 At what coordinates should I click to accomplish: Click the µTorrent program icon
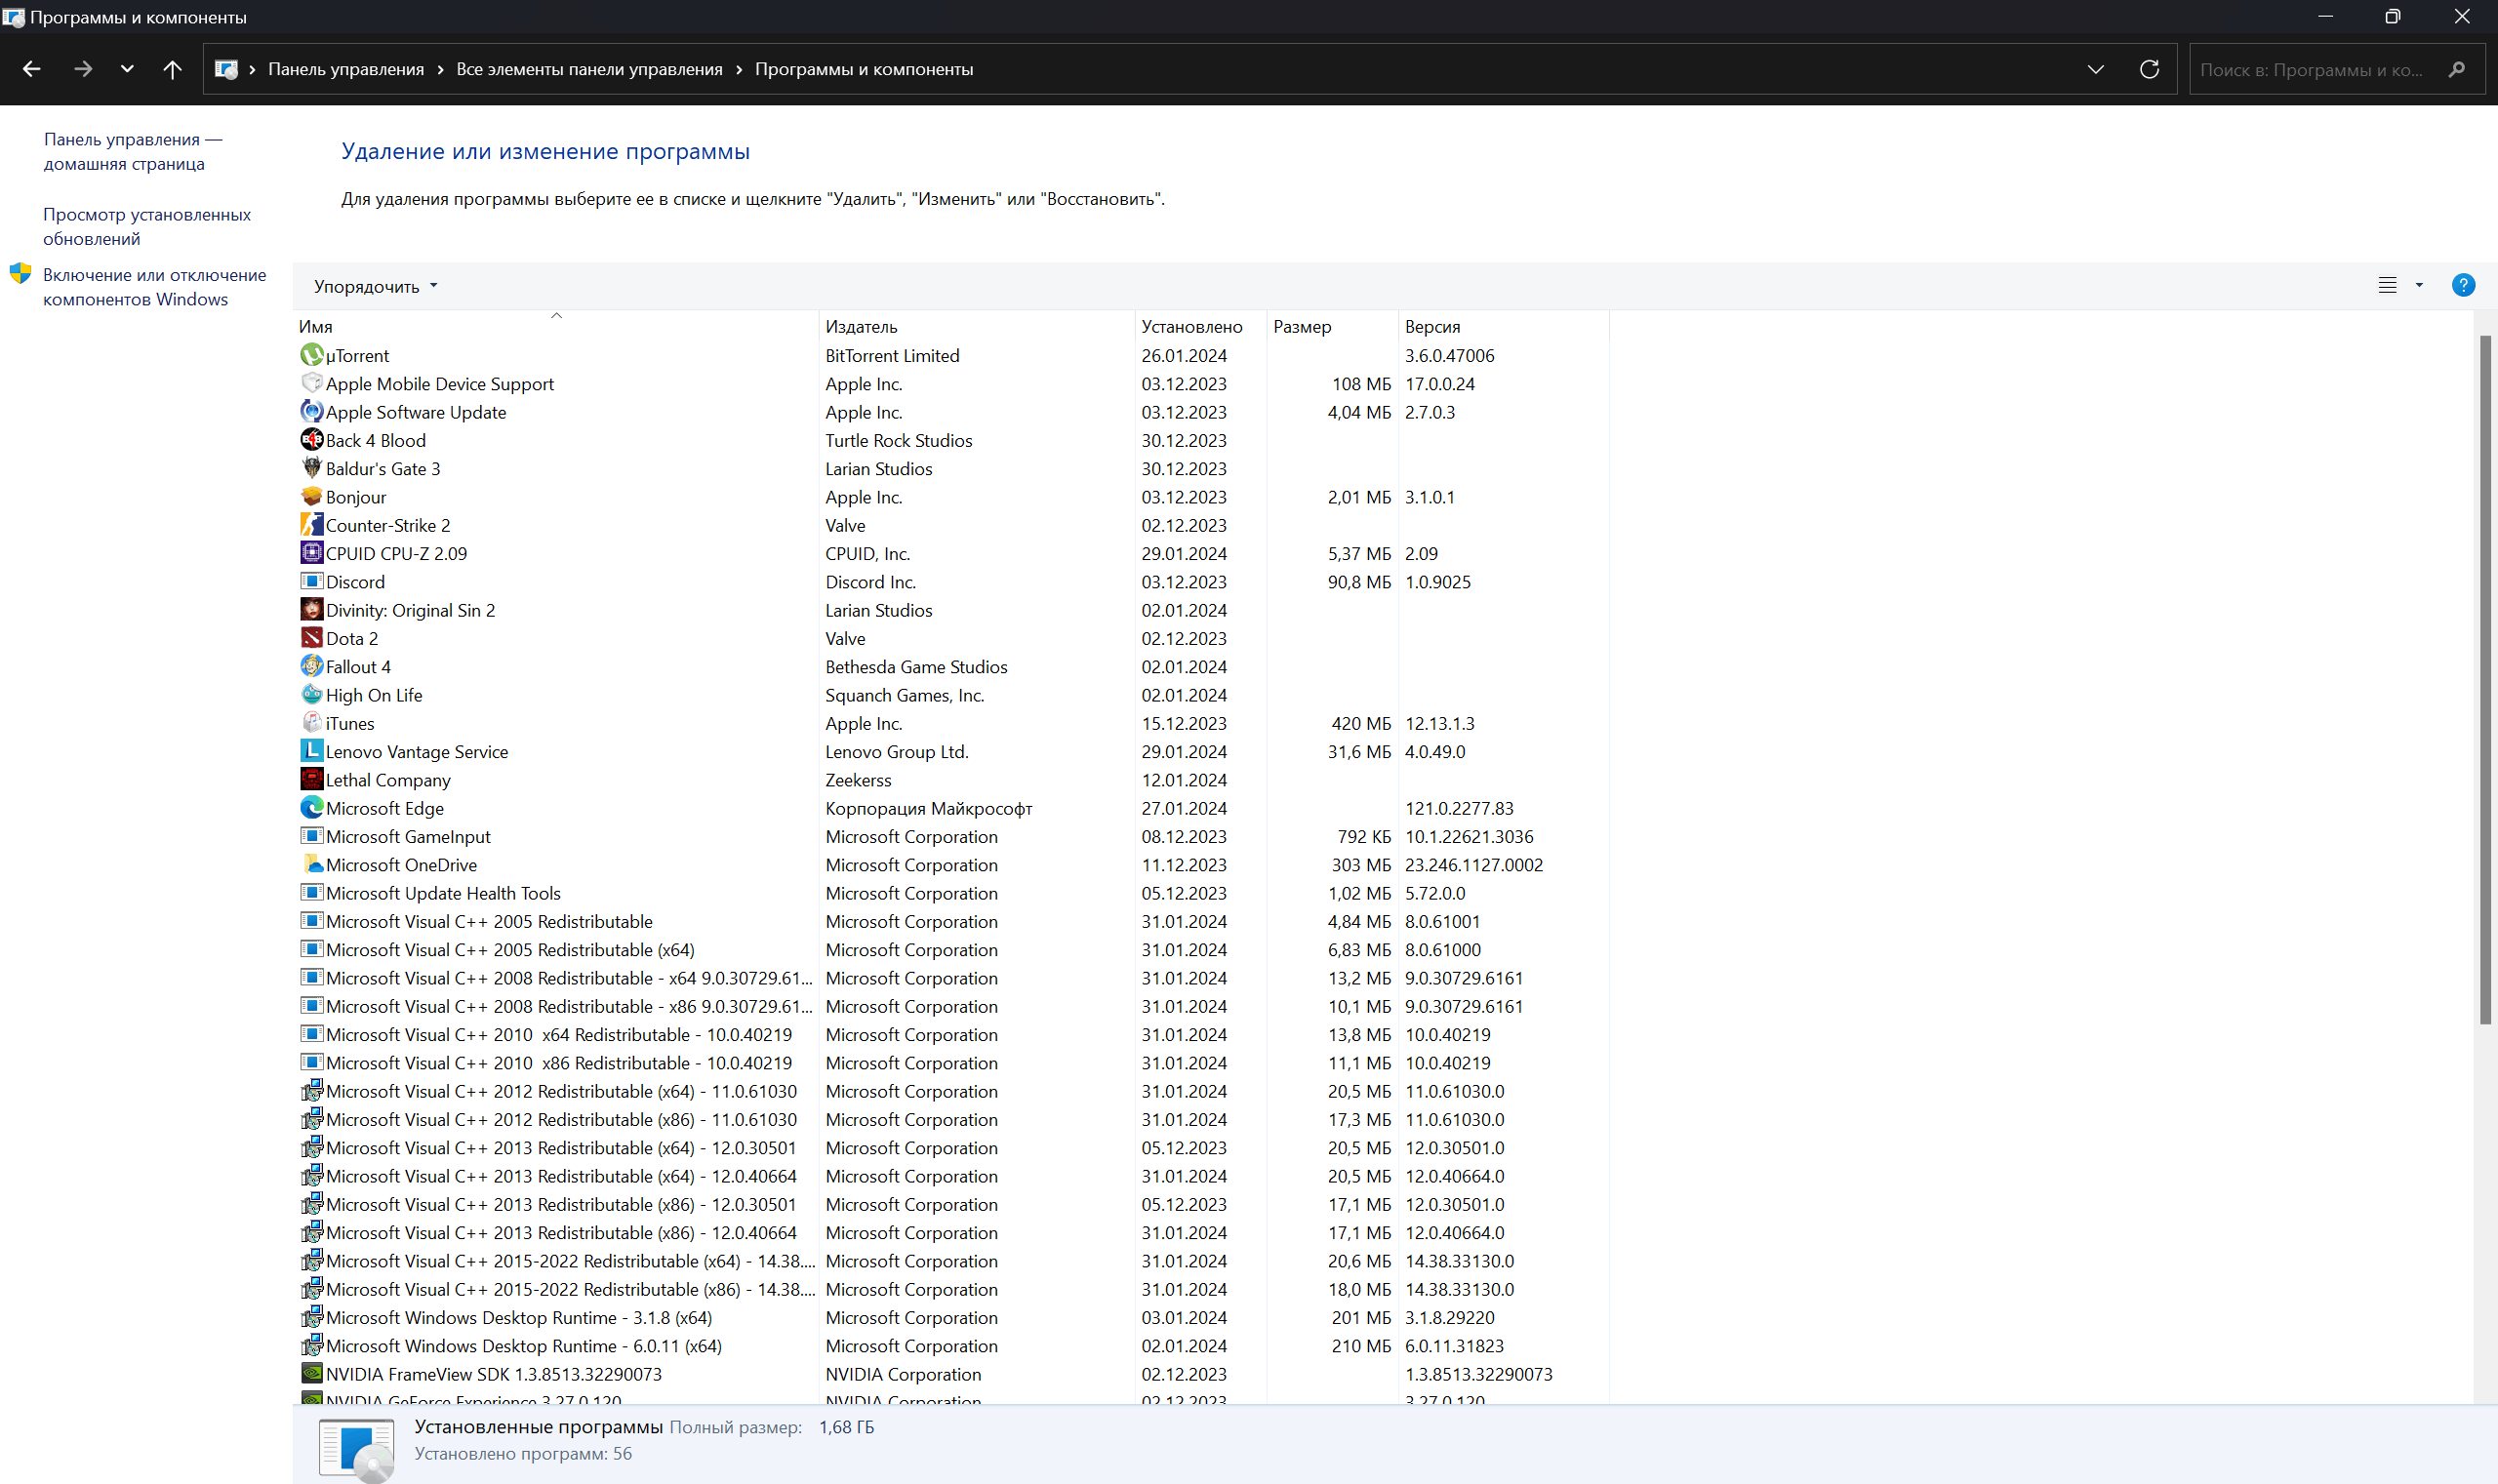pos(311,355)
